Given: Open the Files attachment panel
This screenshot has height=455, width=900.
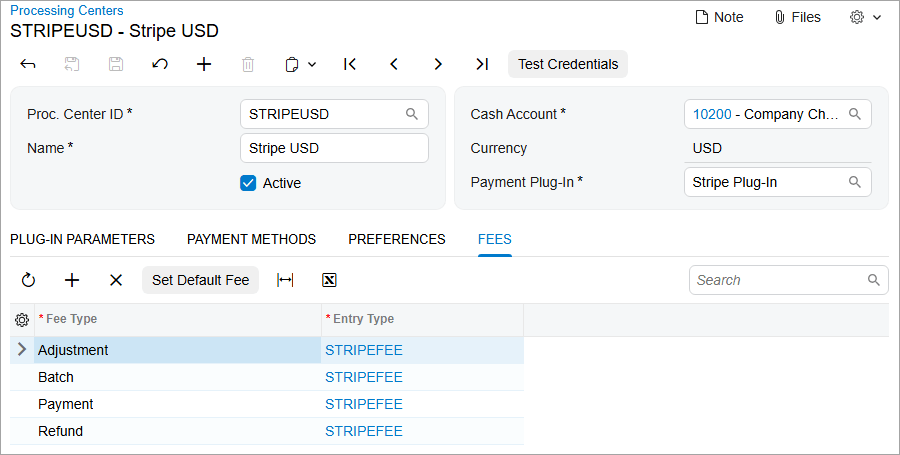Looking at the screenshot, I should tap(797, 17).
